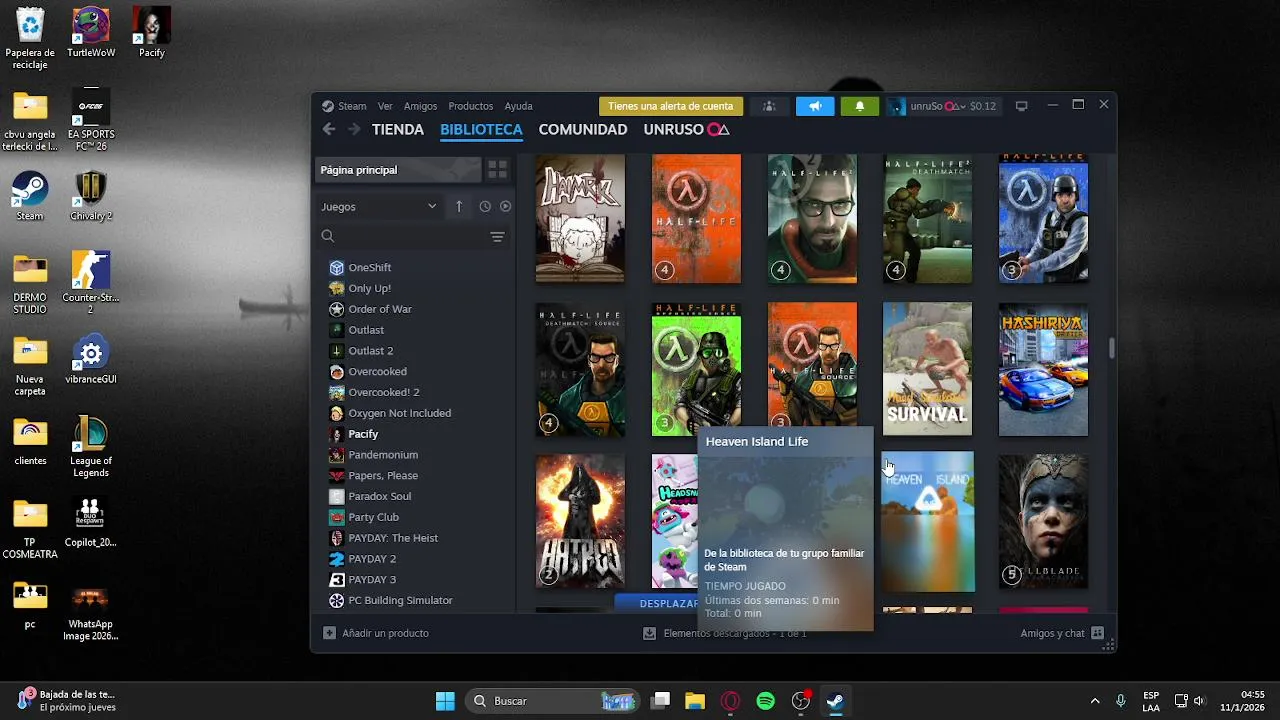Show hidden system tray icons chevron
Screen dimensions: 1280x720
click(1095, 701)
